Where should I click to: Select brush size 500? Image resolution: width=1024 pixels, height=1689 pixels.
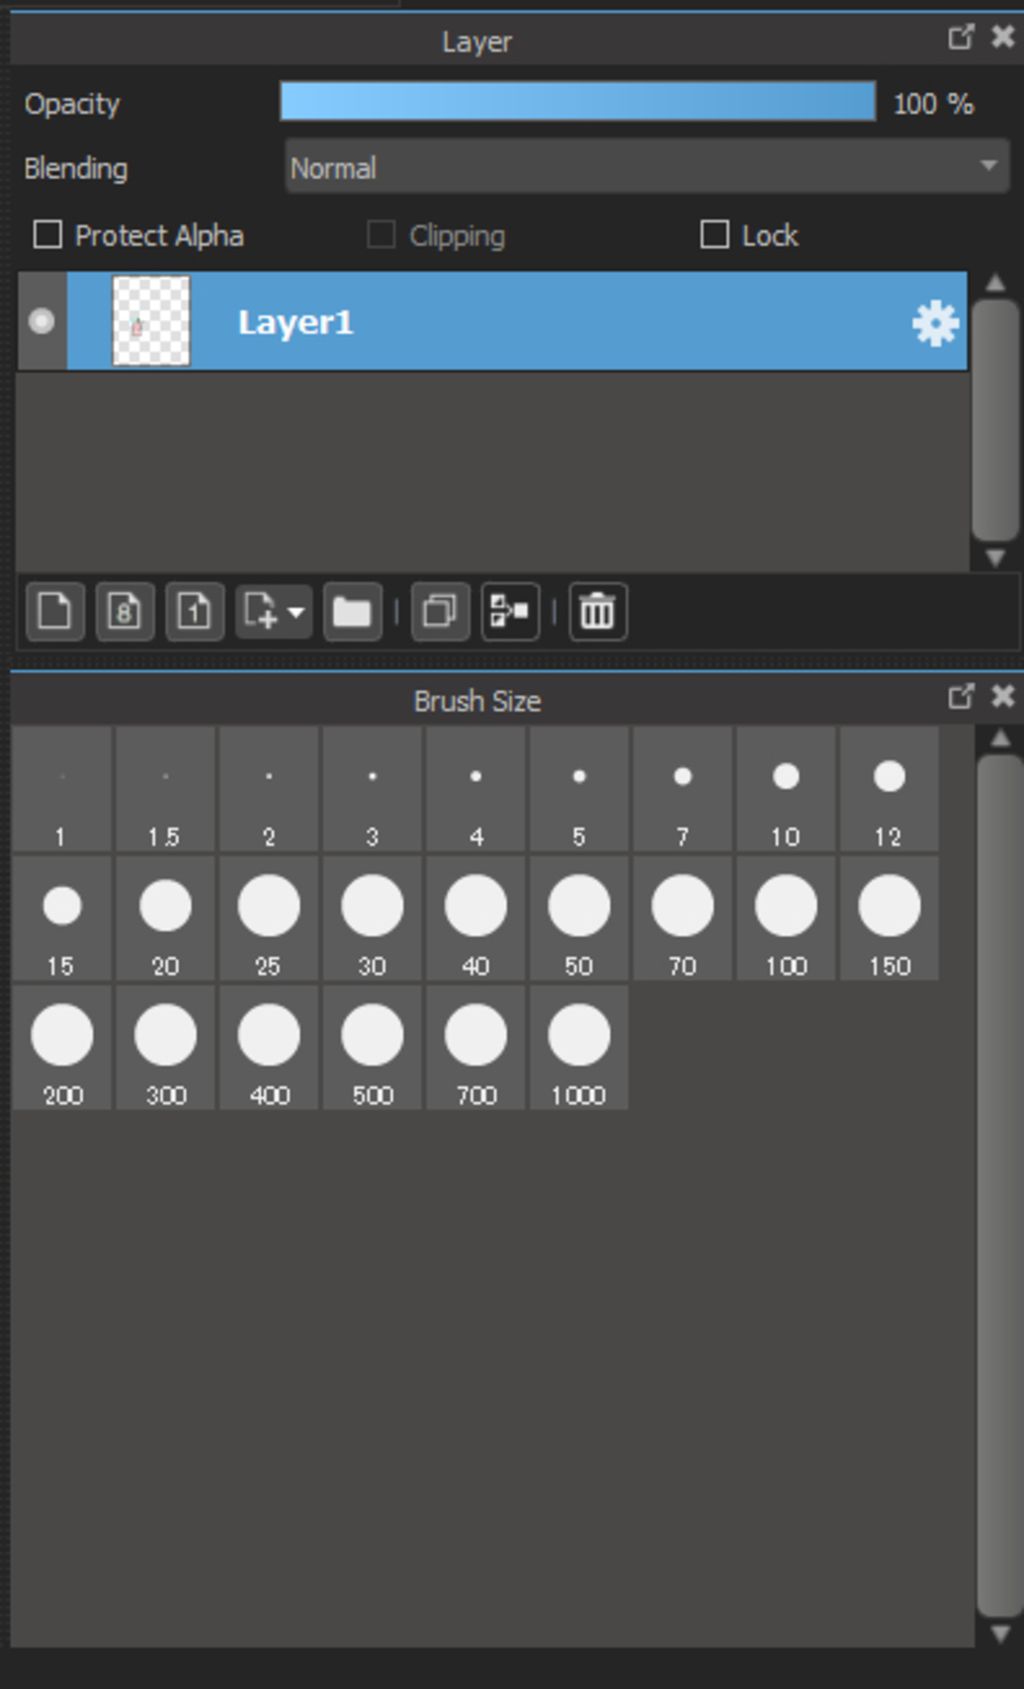click(372, 1047)
